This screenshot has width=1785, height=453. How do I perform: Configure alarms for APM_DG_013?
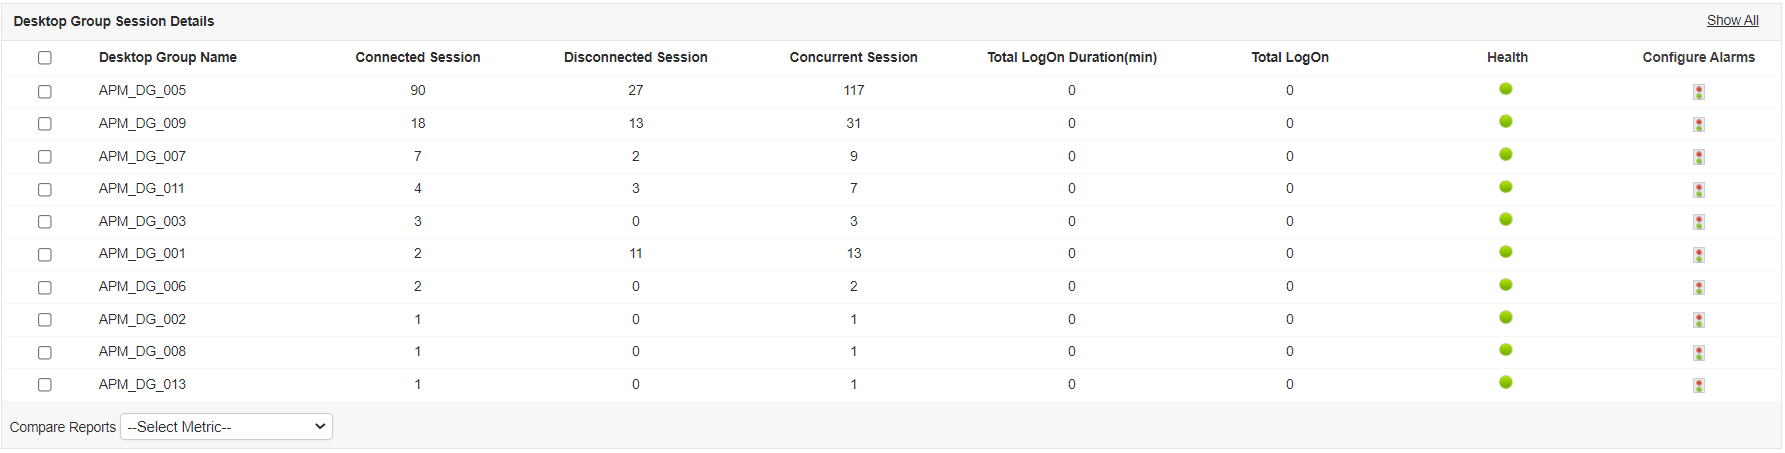coord(1698,386)
